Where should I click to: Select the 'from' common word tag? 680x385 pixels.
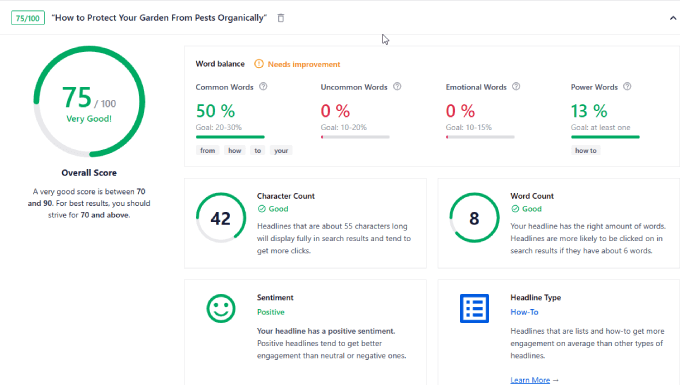tap(207, 150)
